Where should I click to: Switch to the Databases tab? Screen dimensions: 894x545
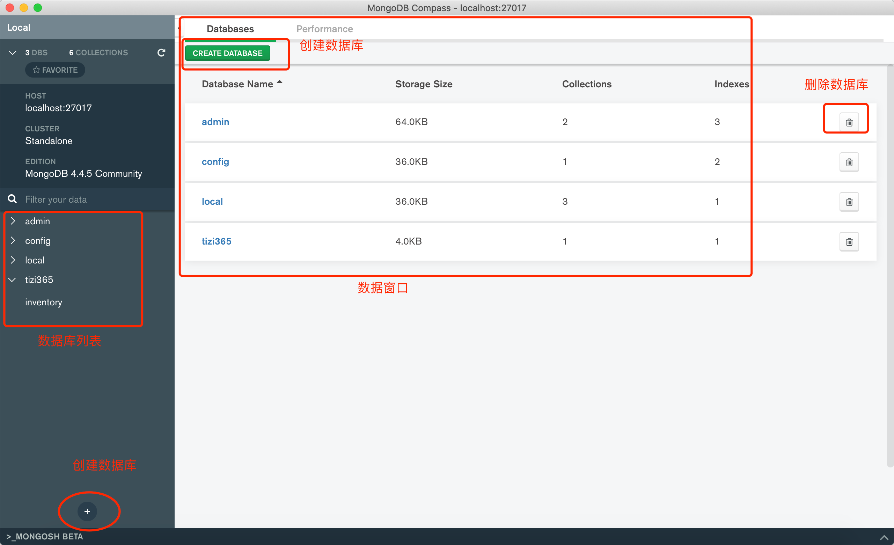click(x=230, y=29)
